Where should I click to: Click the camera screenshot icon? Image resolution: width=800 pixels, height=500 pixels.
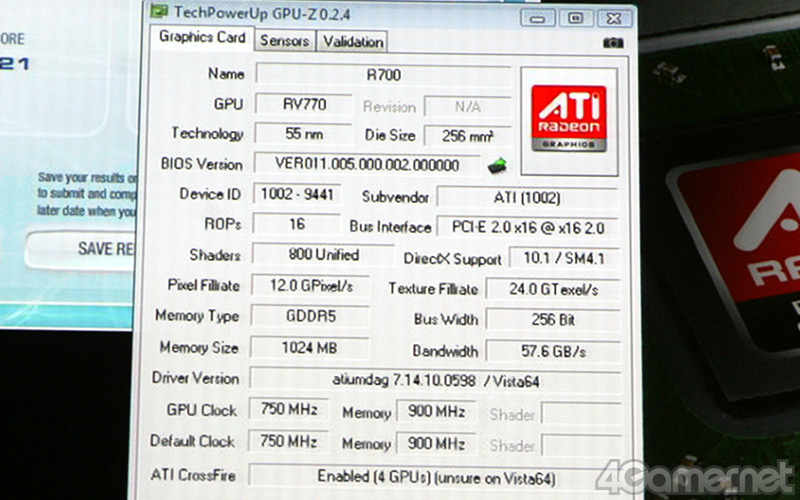(613, 43)
